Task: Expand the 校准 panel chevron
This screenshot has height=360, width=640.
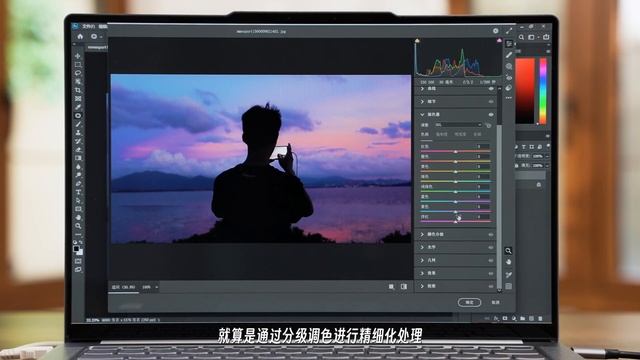Action: pyautogui.click(x=422, y=287)
